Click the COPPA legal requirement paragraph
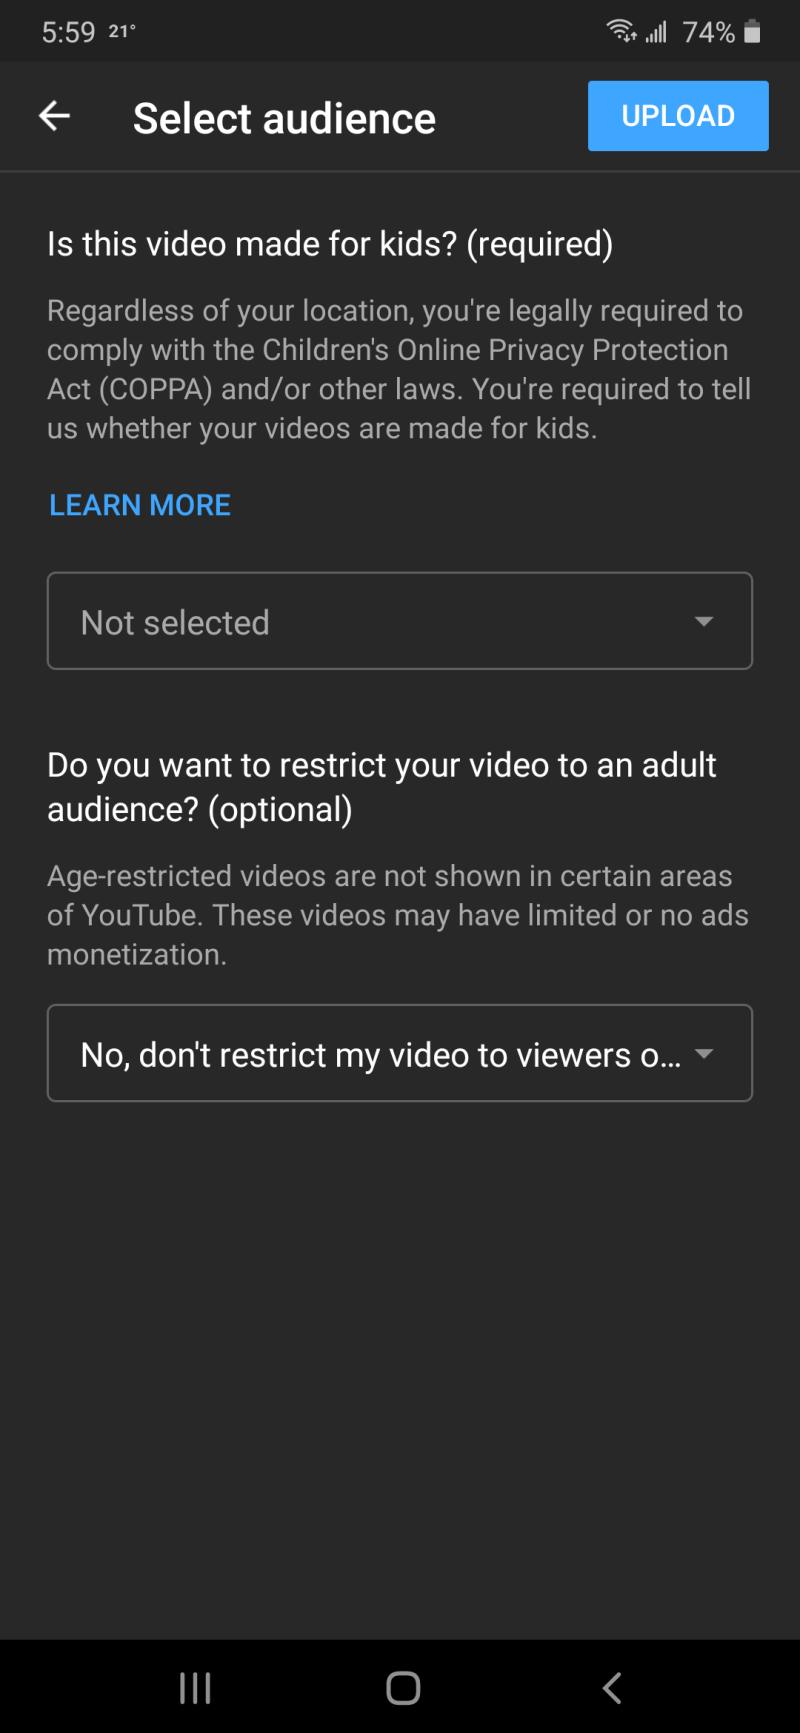Image resolution: width=800 pixels, height=1733 pixels. pos(399,369)
